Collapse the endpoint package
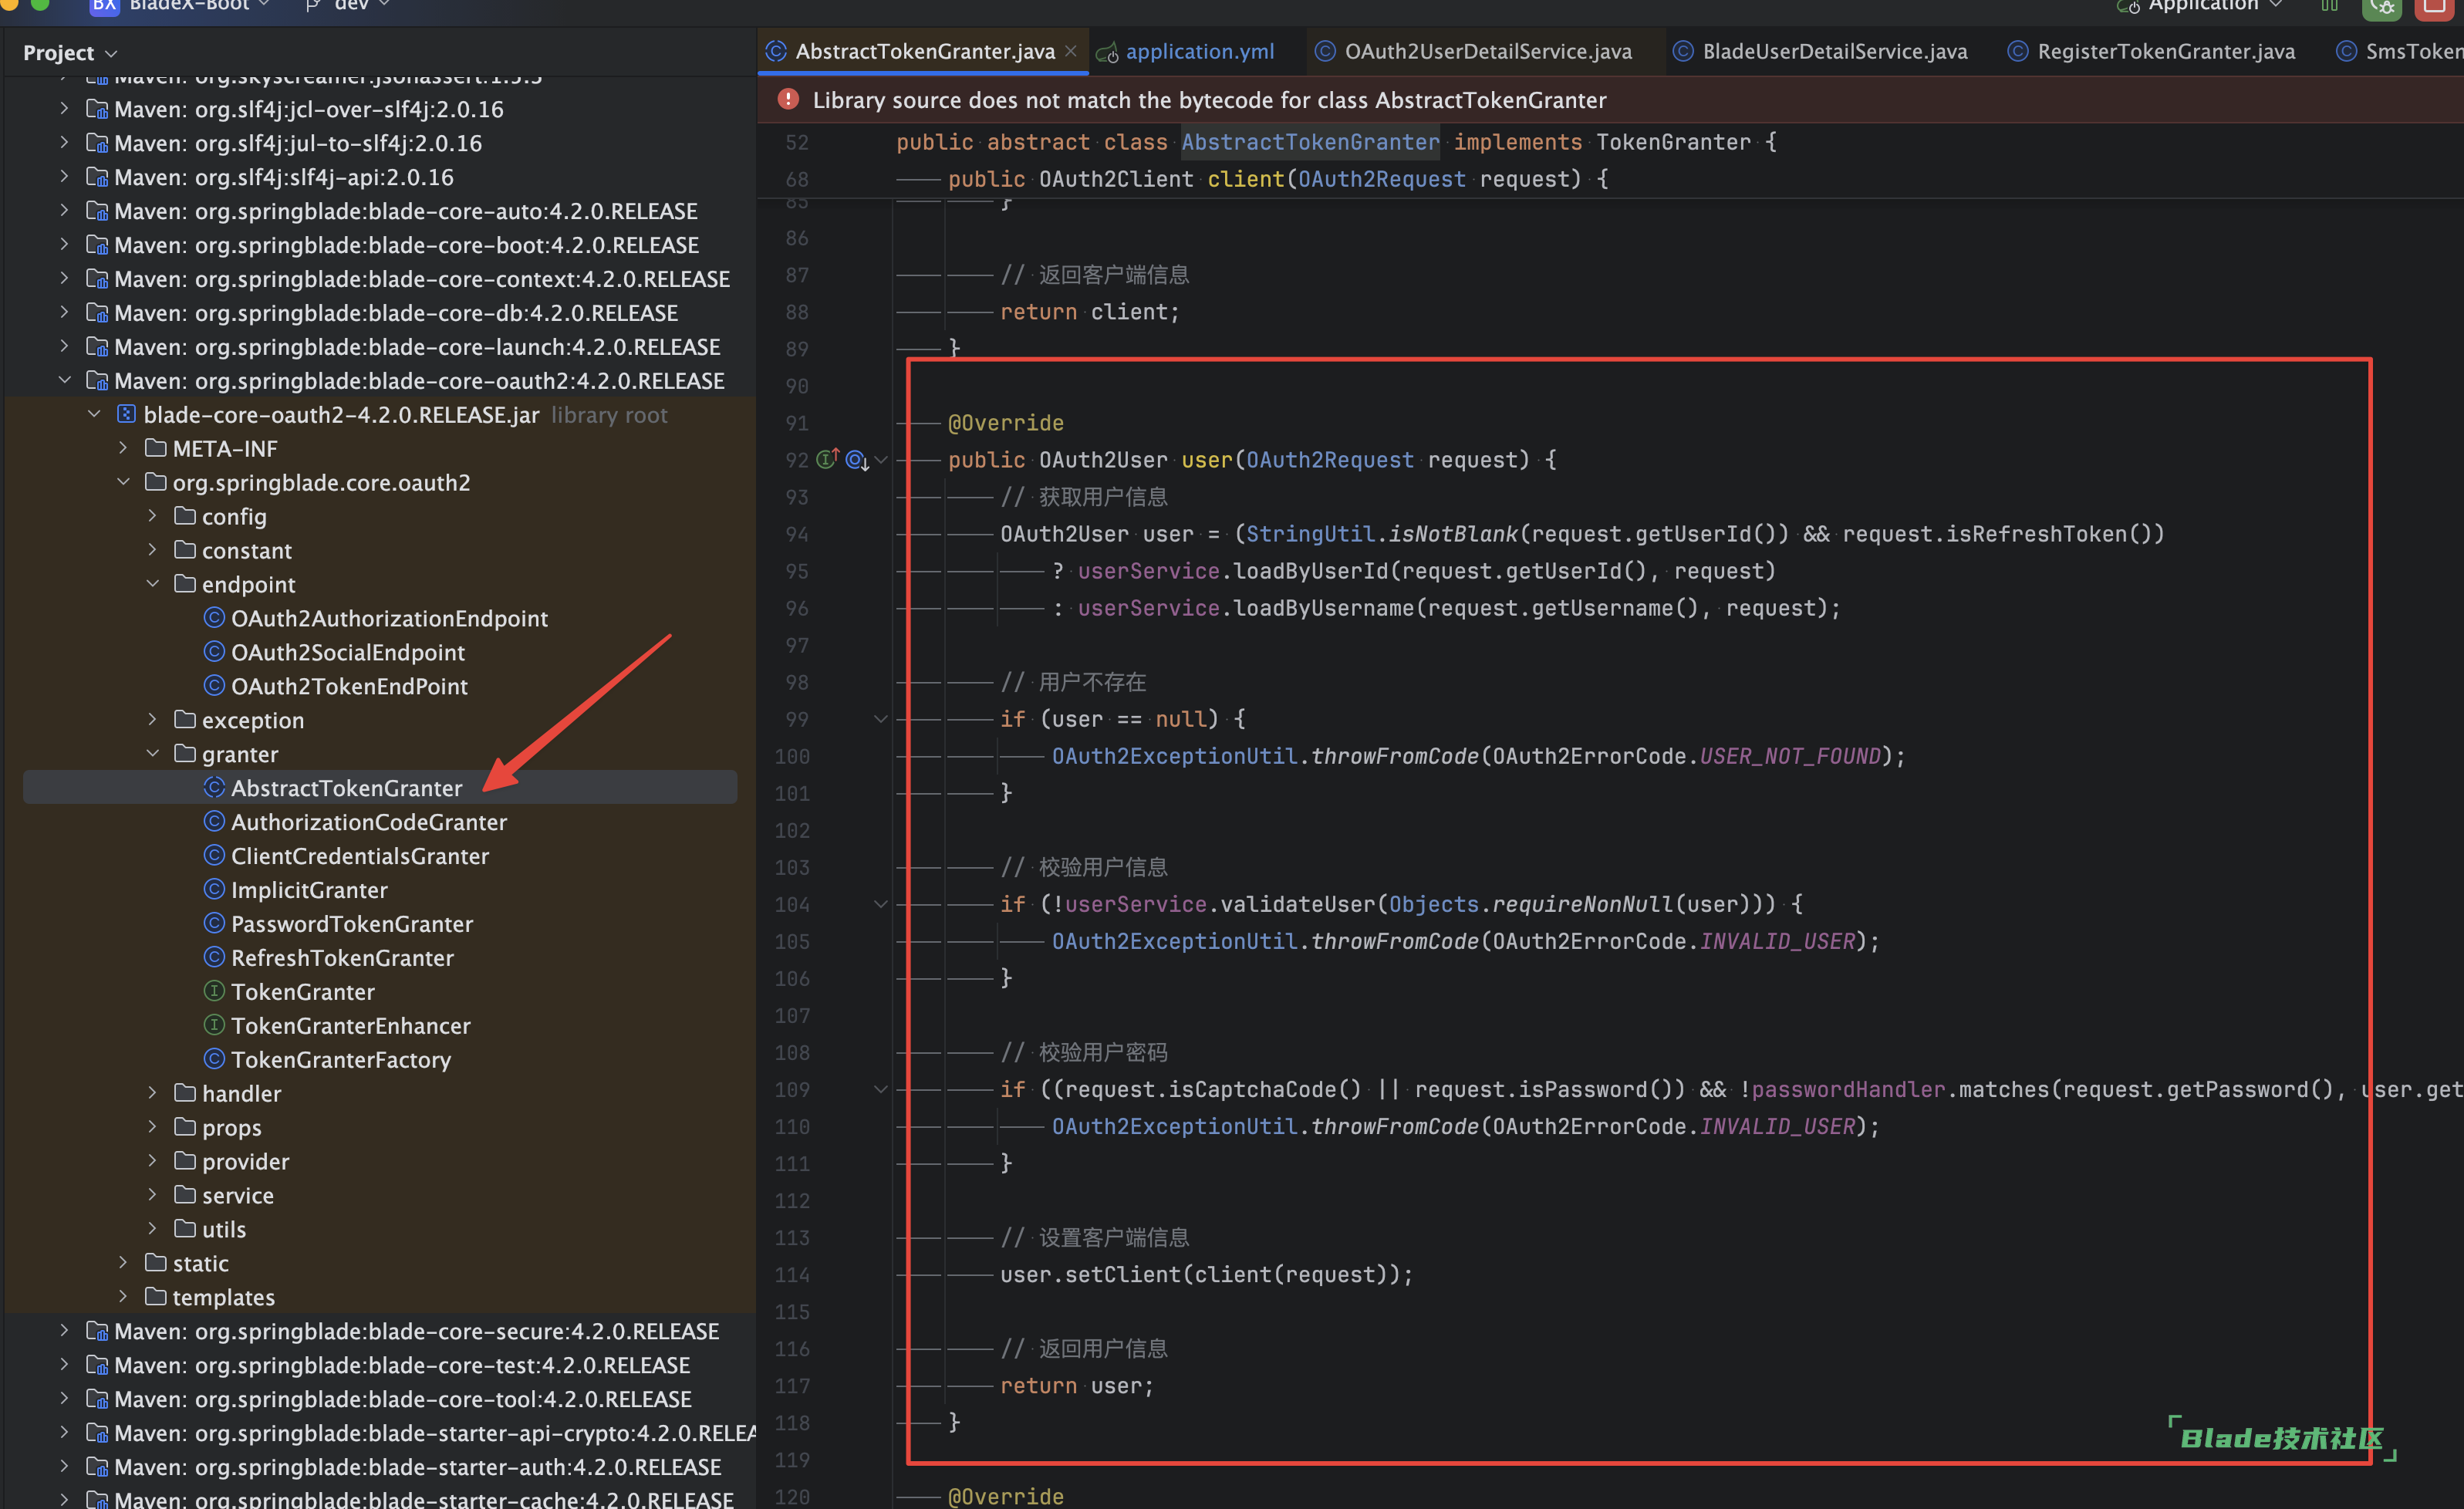The height and width of the screenshot is (1509, 2464). pyautogui.click(x=152, y=584)
